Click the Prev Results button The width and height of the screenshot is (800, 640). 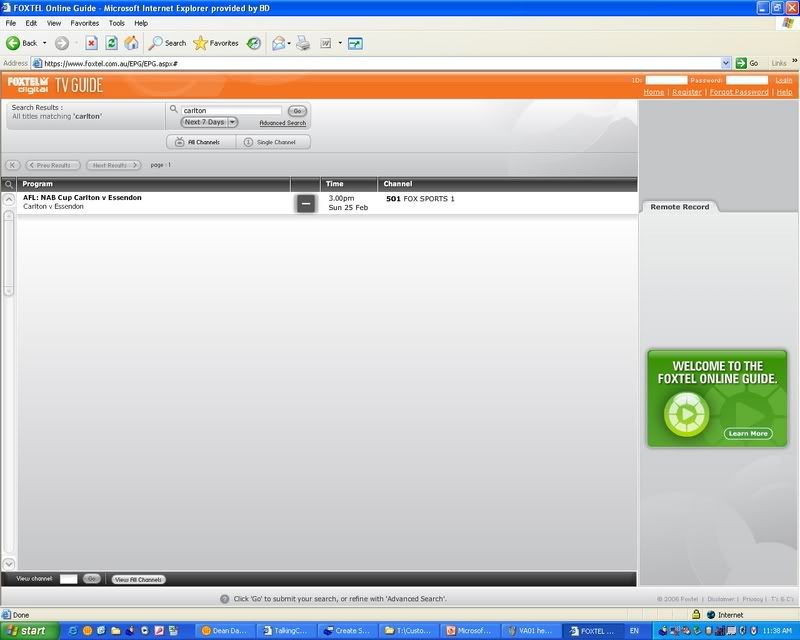tap(53, 165)
